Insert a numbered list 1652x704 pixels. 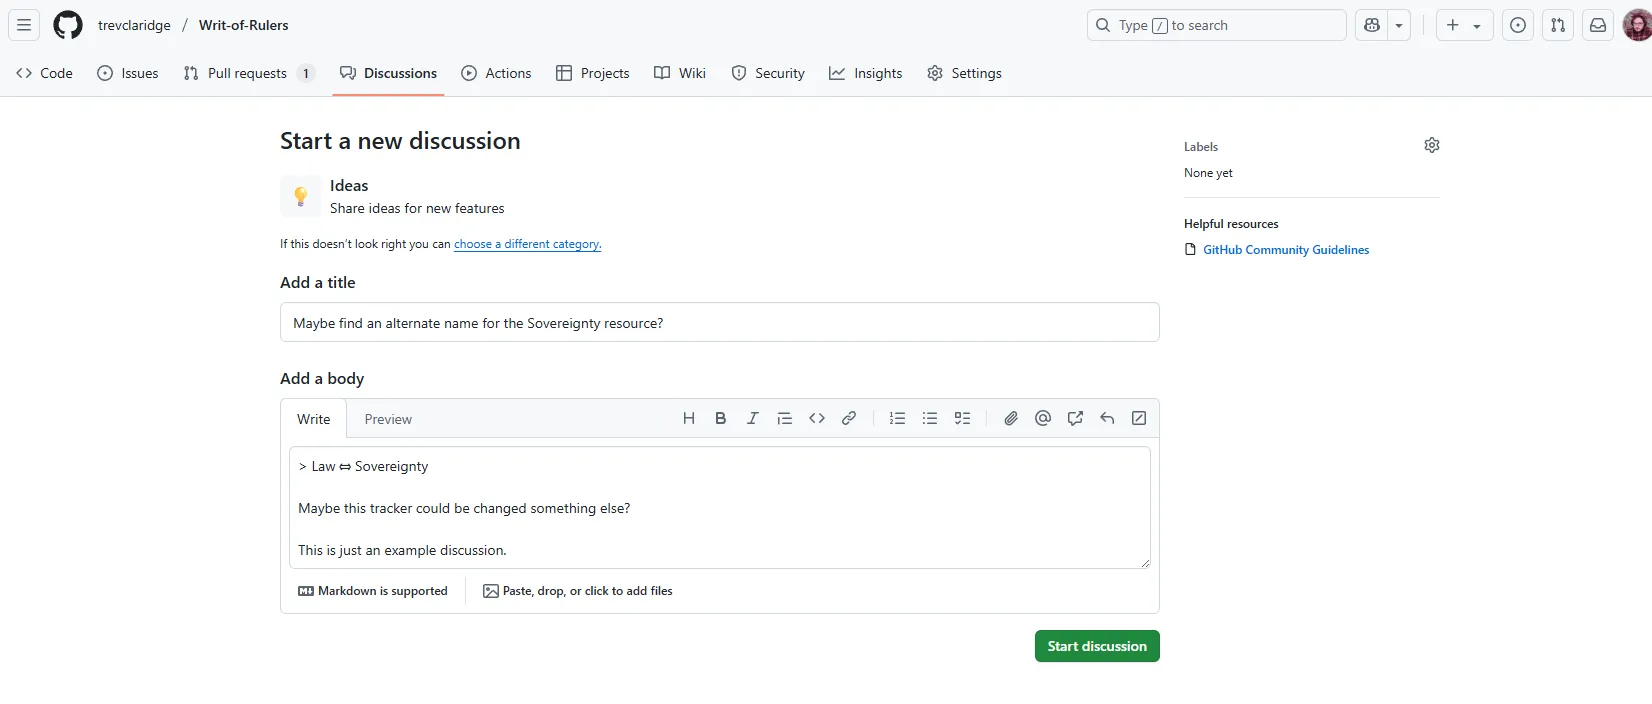(x=897, y=419)
